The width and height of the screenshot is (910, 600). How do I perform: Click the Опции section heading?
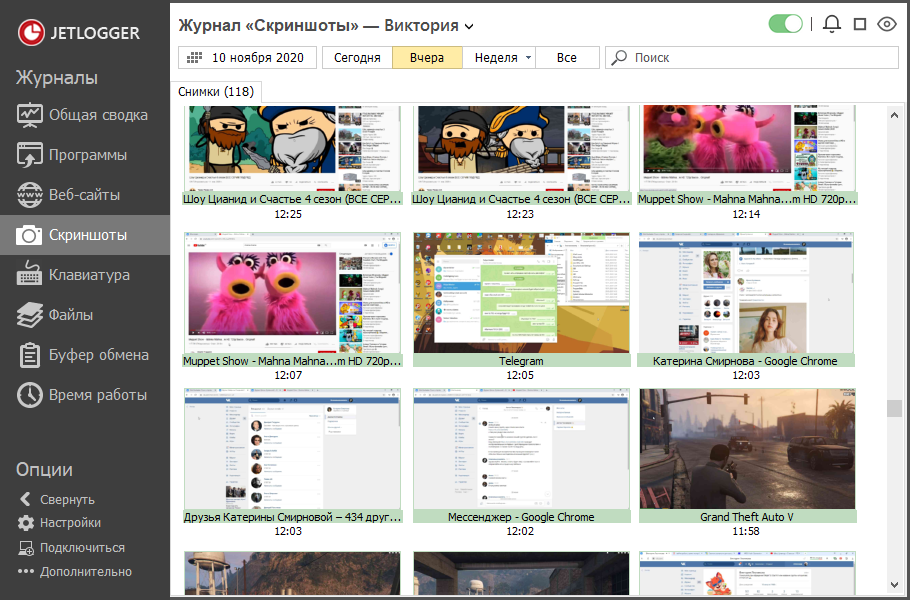click(44, 469)
